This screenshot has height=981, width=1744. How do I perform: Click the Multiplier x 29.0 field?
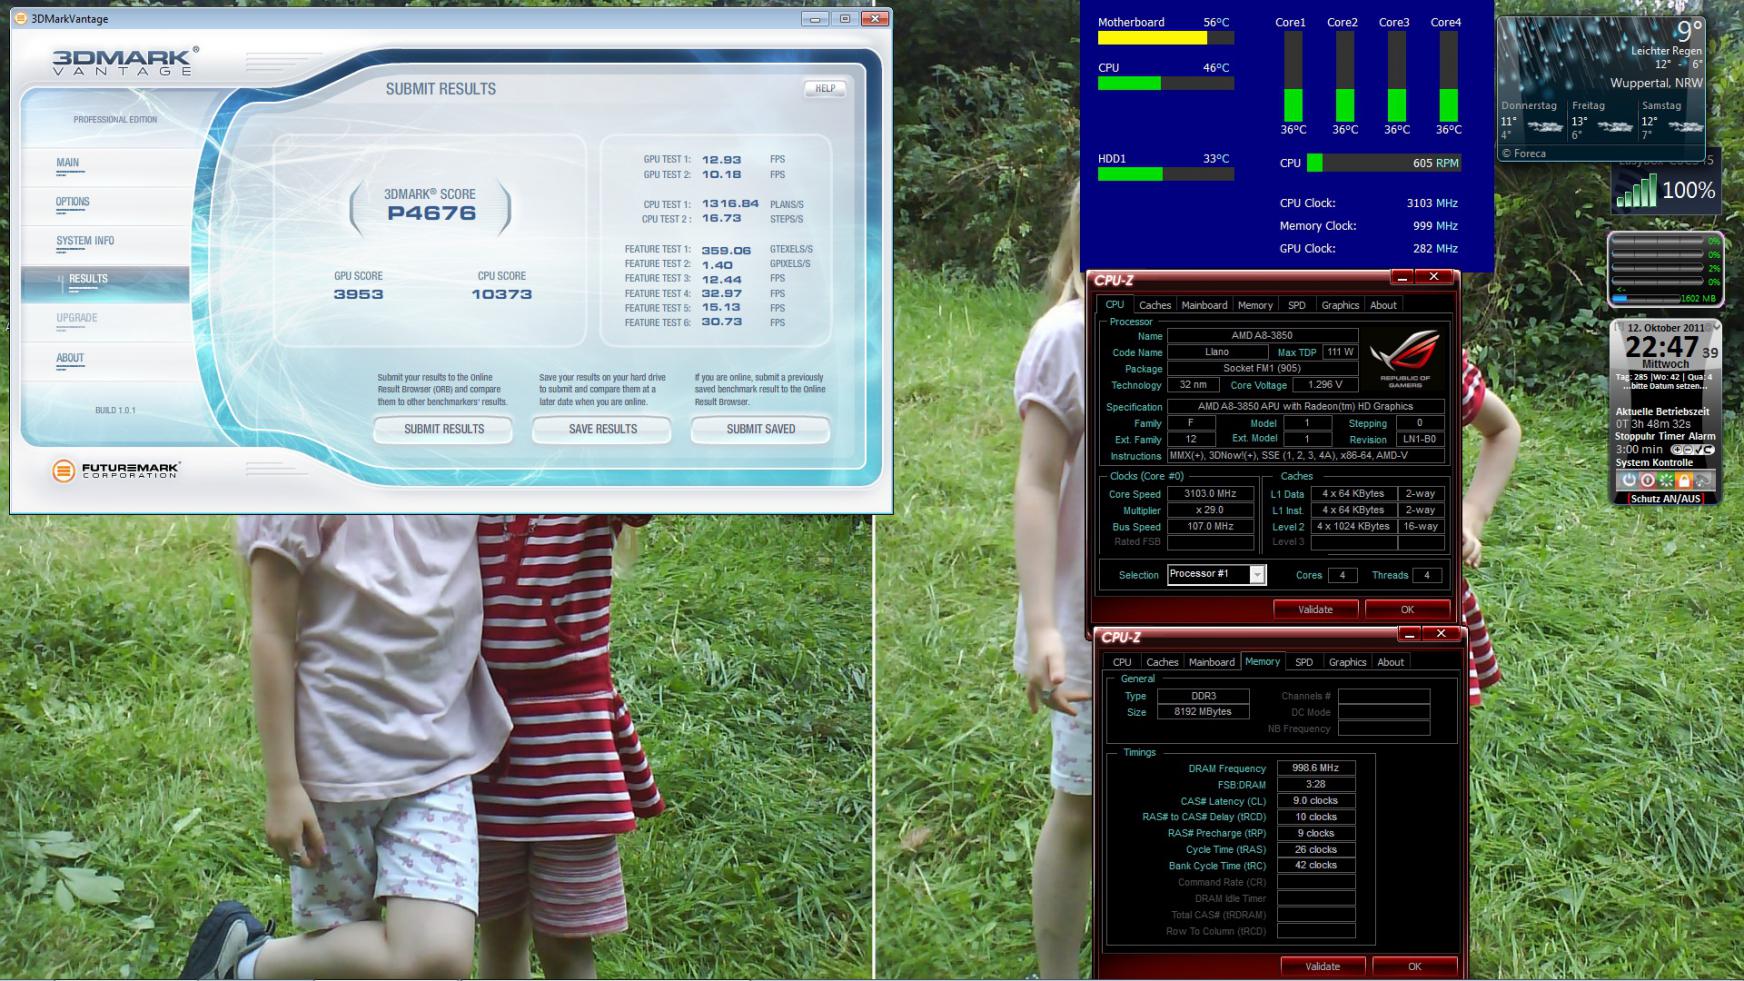[x=1210, y=510]
